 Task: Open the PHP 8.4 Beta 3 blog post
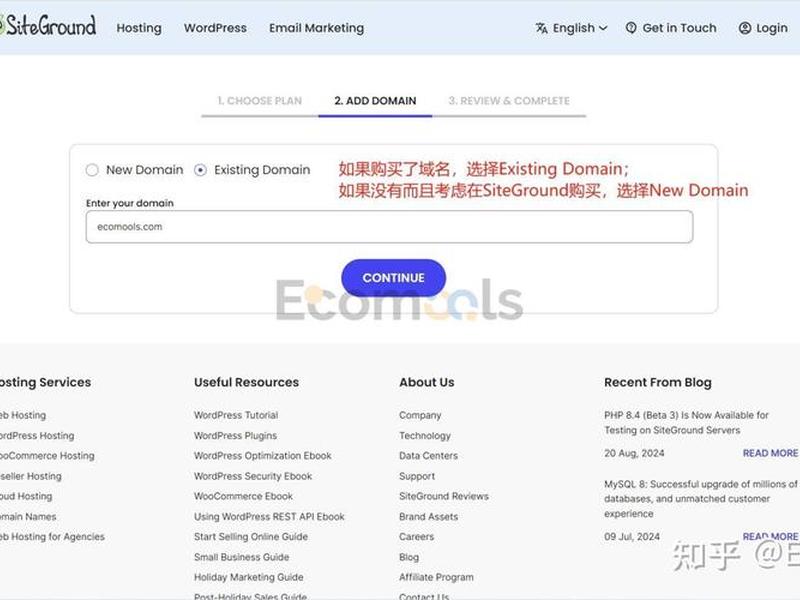(x=686, y=422)
